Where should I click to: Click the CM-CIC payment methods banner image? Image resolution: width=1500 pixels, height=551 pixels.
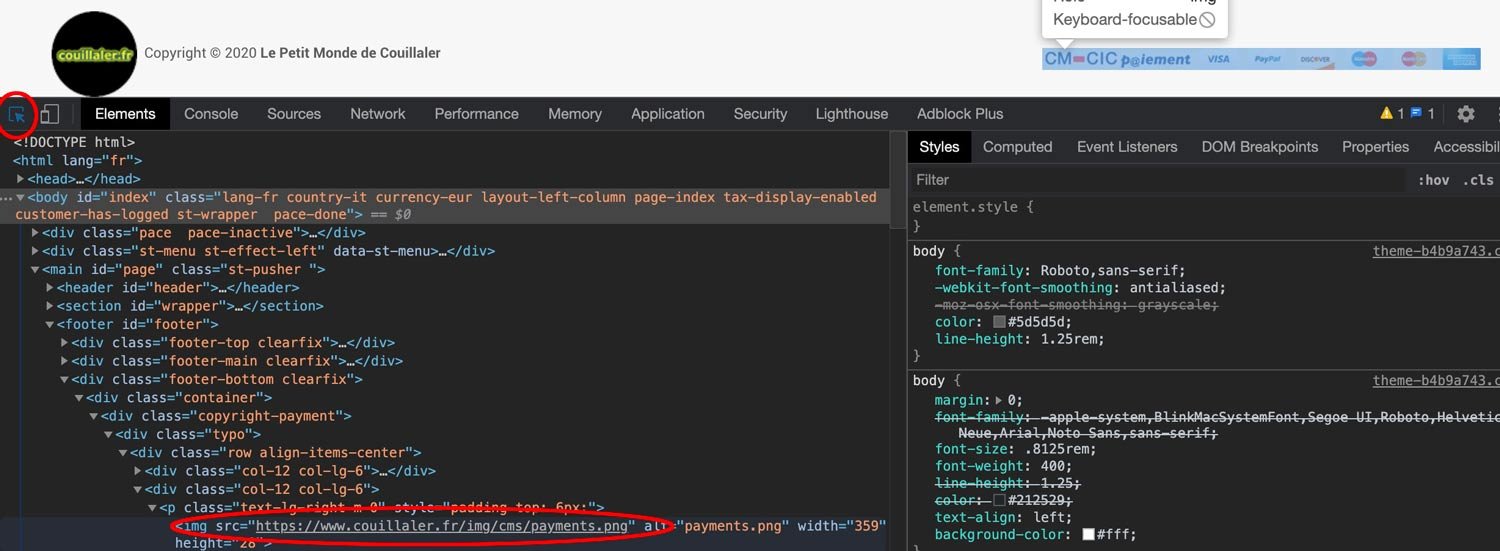tap(1261, 59)
